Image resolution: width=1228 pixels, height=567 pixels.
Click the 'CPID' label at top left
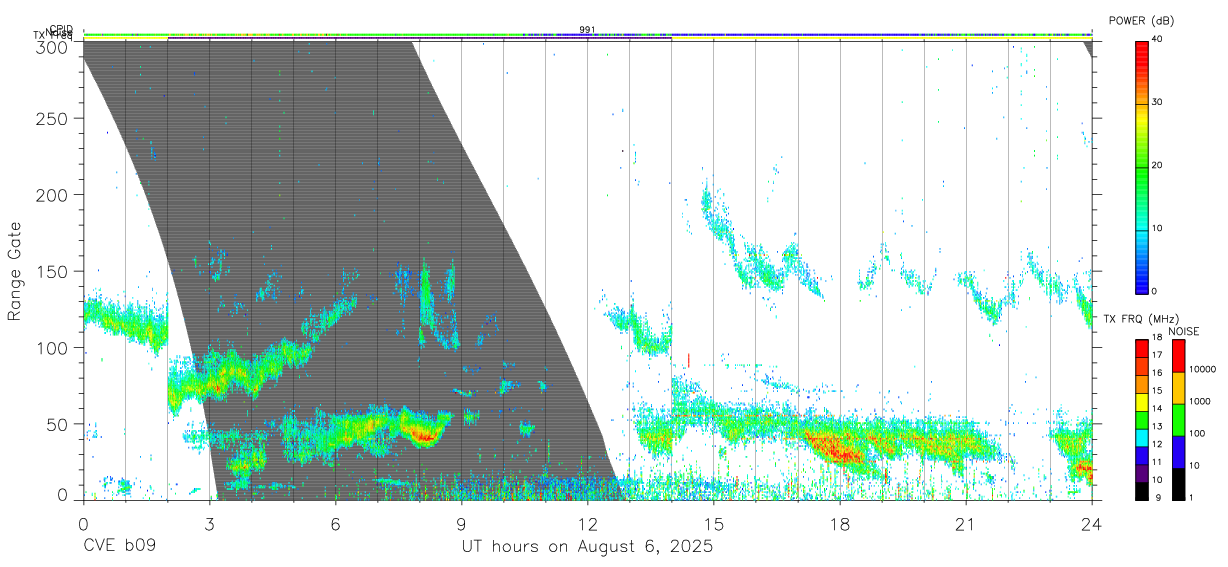(62, 29)
